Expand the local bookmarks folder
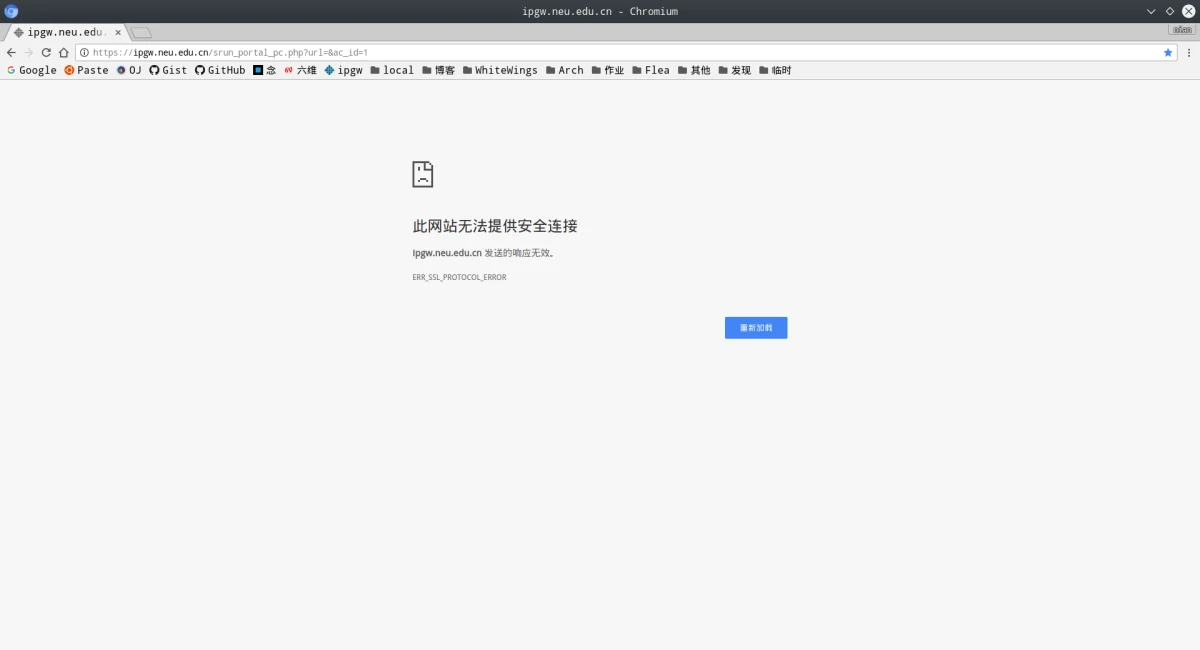Screen dimensions: 1200x650 (391, 70)
